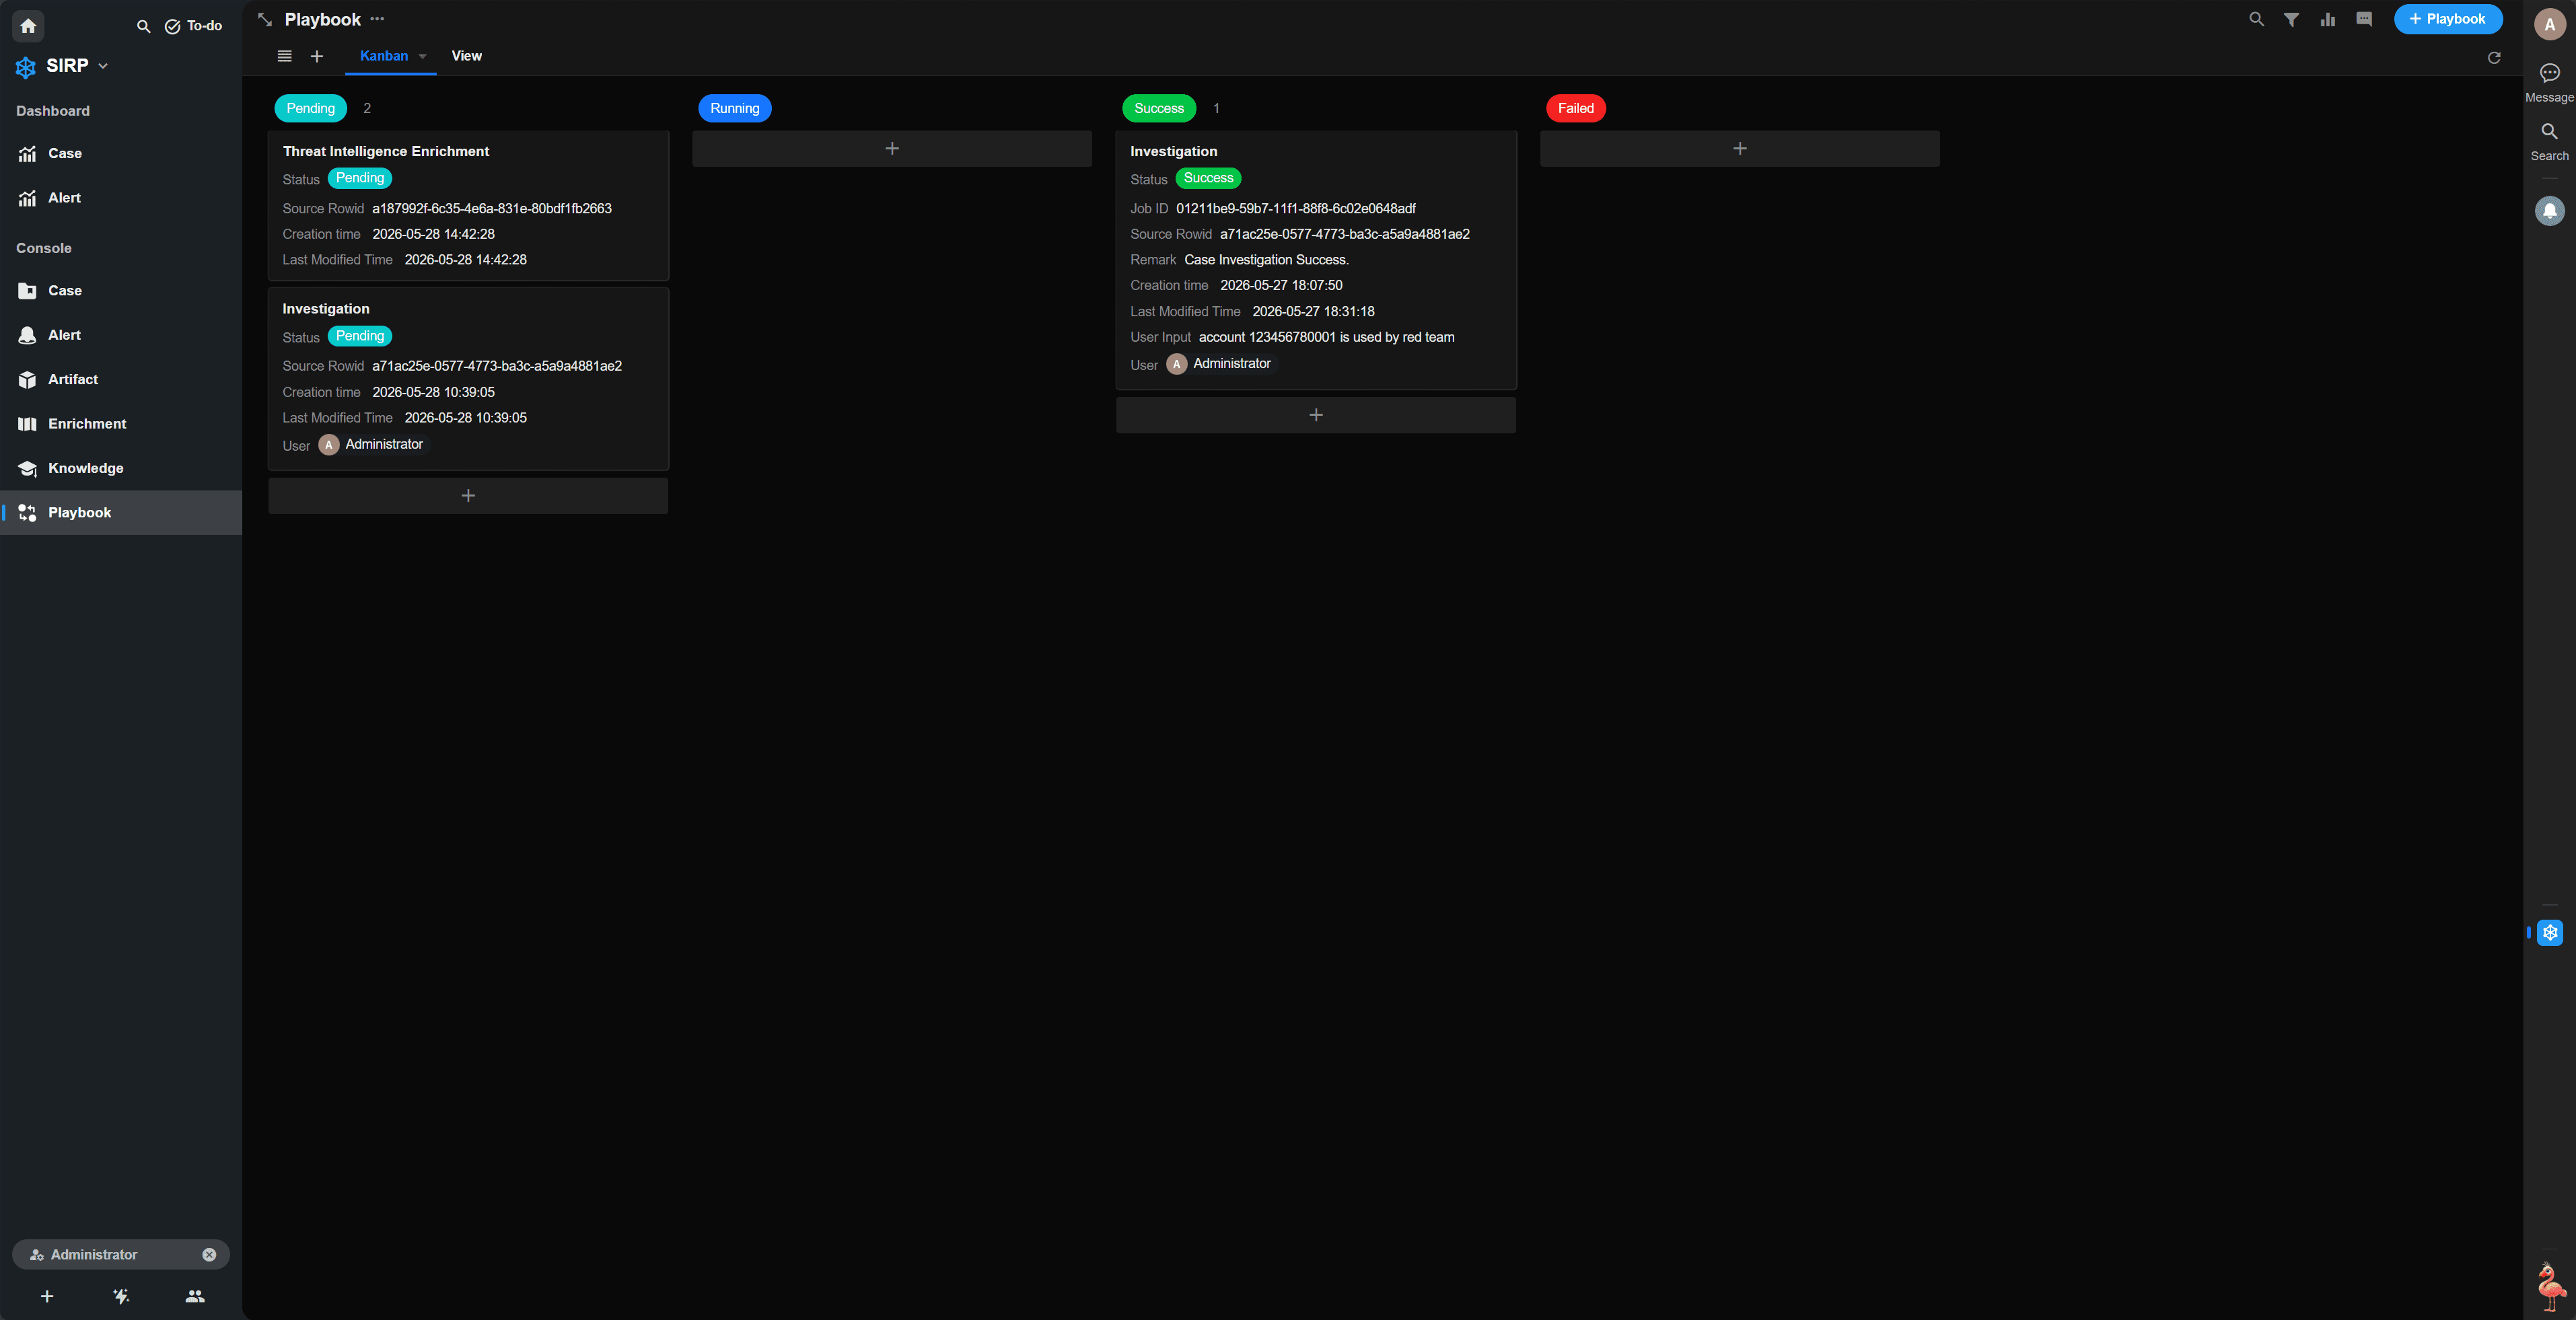The height and width of the screenshot is (1320, 2576).
Task: Click the blue + Playbook button
Action: 2448,19
